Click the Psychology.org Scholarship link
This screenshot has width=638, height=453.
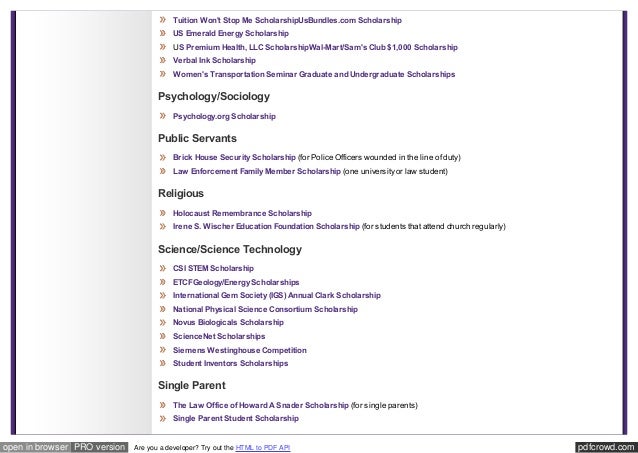(x=224, y=116)
